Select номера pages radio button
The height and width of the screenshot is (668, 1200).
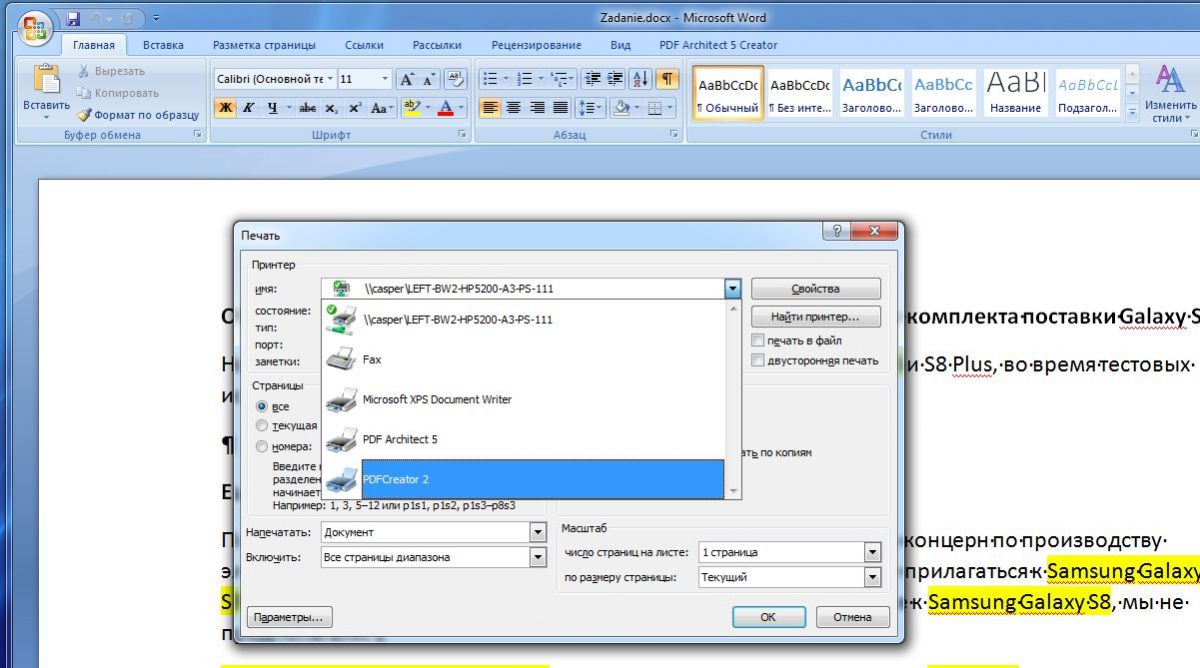(262, 447)
